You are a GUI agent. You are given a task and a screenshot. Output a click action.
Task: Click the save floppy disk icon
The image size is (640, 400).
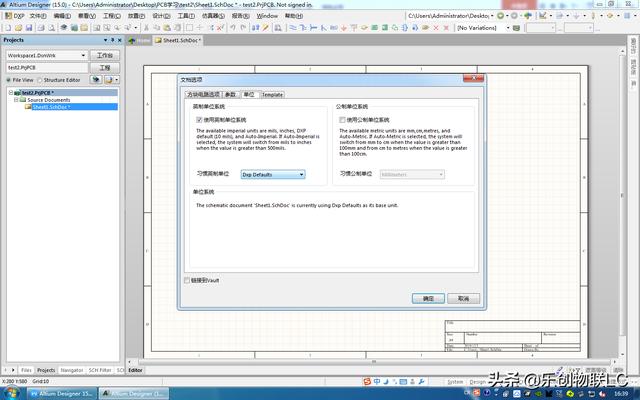coord(29,28)
